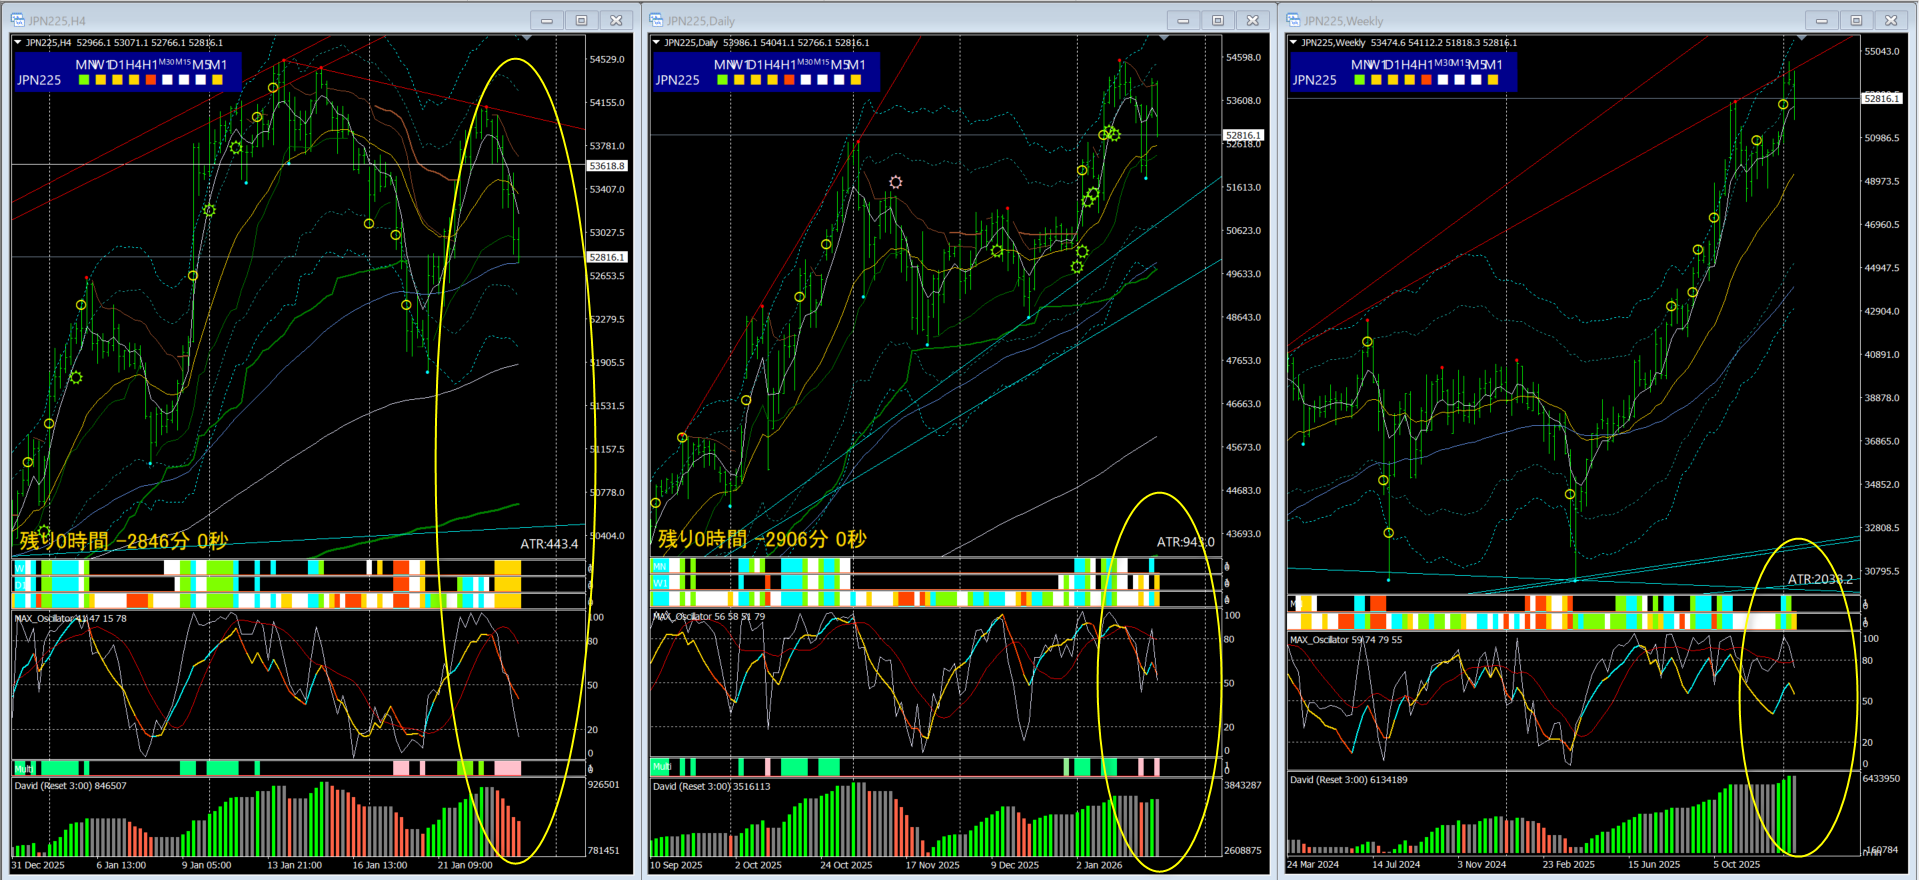Expand the JPN225,Daily chart header arrow

point(656,43)
